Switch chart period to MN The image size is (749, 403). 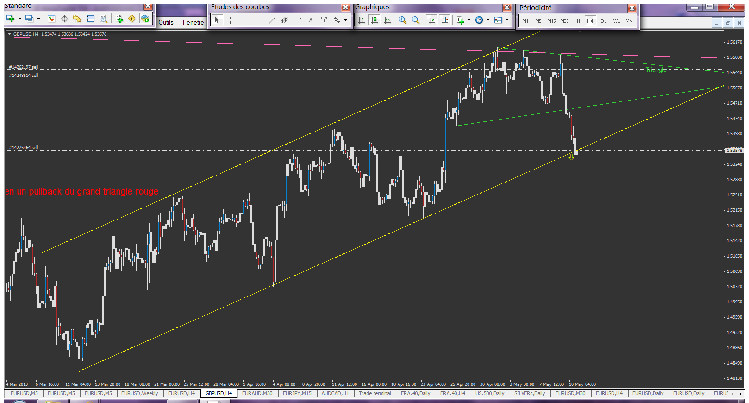pyautogui.click(x=629, y=21)
